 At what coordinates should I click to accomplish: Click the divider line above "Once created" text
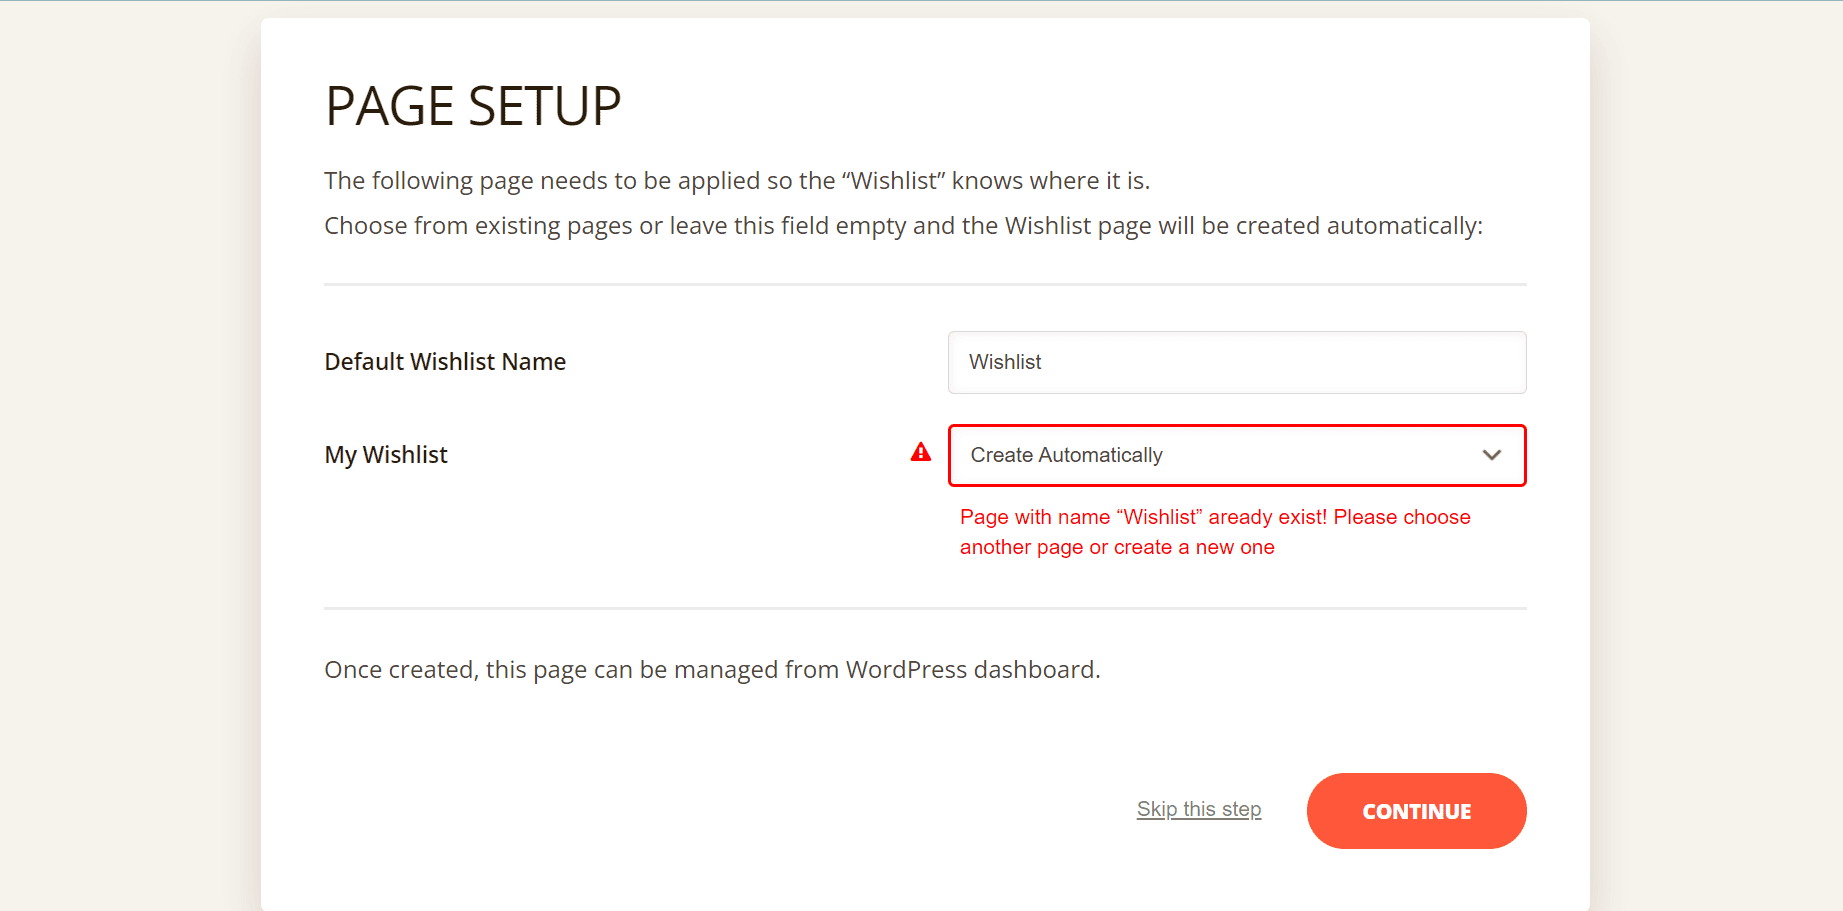pyautogui.click(x=925, y=608)
